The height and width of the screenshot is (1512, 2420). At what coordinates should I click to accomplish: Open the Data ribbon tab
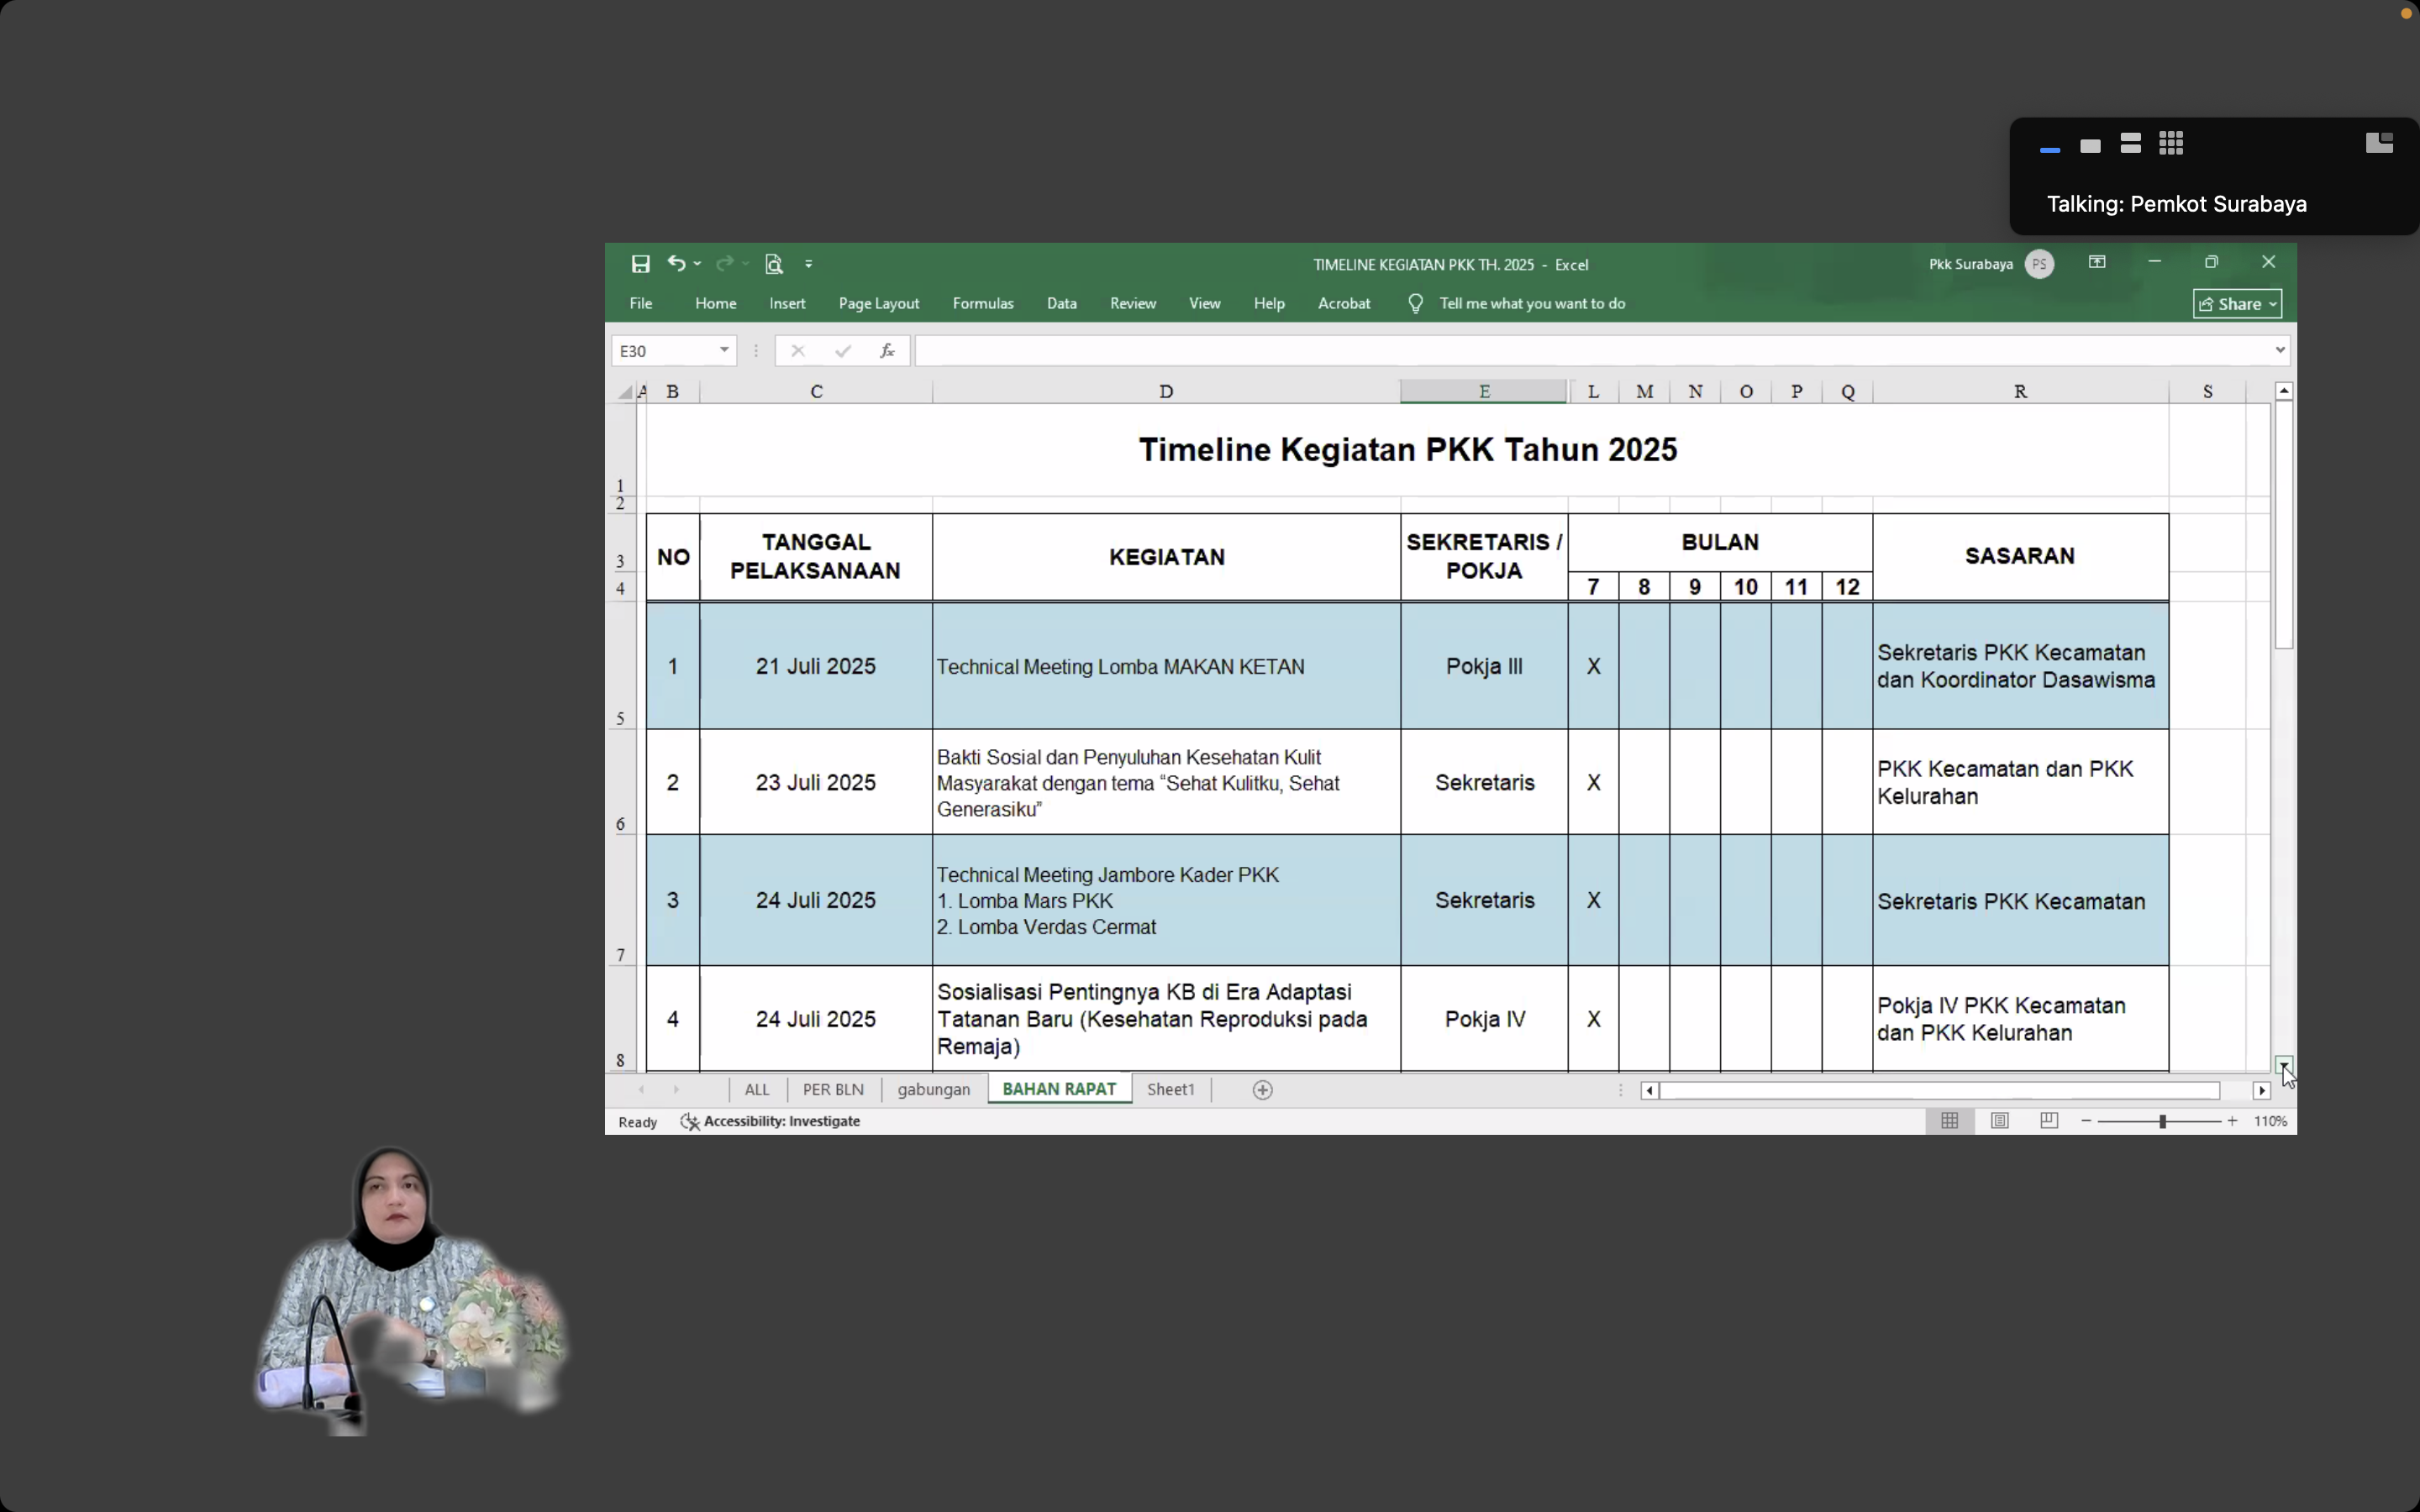coord(1062,303)
